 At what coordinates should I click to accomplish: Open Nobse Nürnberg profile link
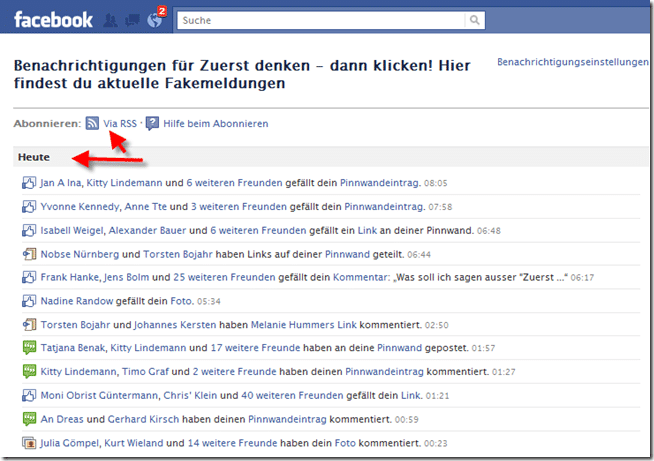[x=80, y=254]
